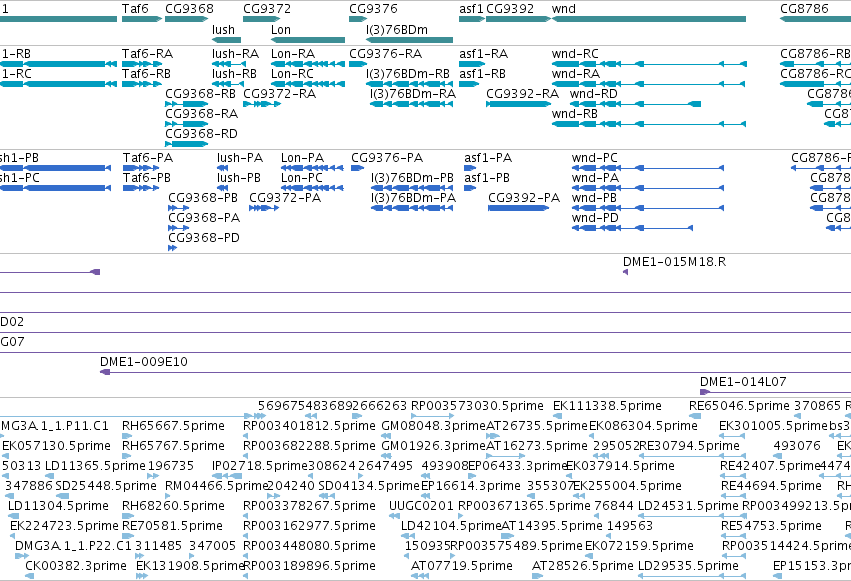Select the CG9368-RD transcript

pyautogui.click(x=187, y=144)
